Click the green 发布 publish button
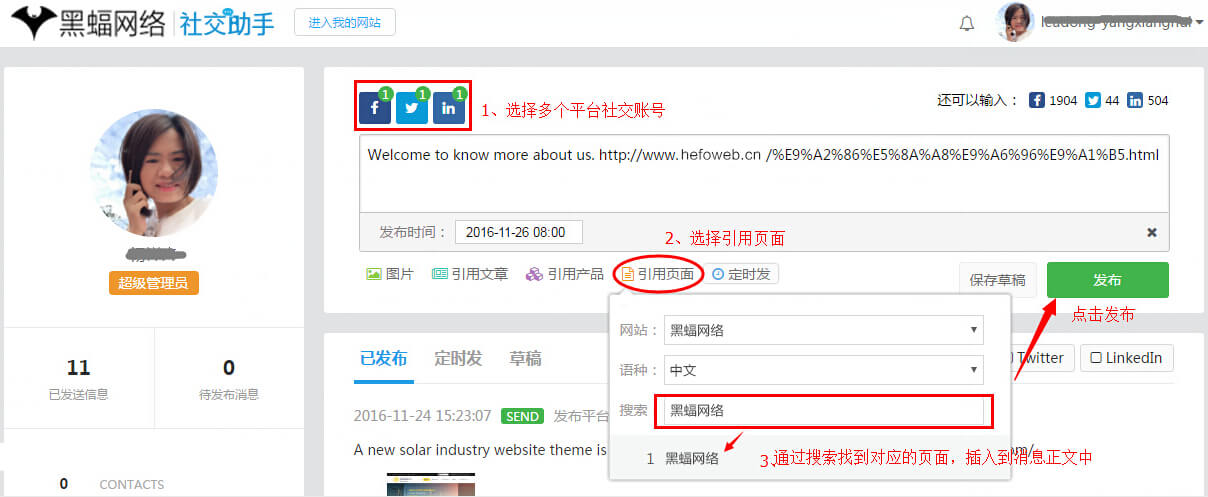Viewport: 1208px width, 497px height. tap(1107, 280)
